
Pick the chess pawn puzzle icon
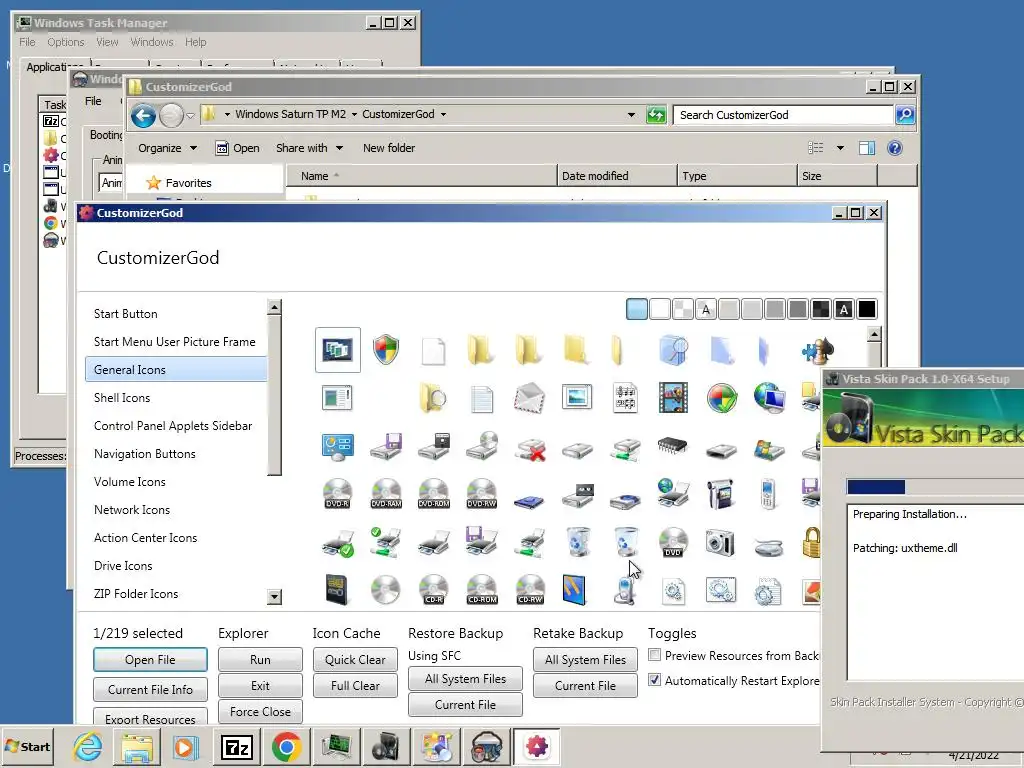tap(818, 350)
